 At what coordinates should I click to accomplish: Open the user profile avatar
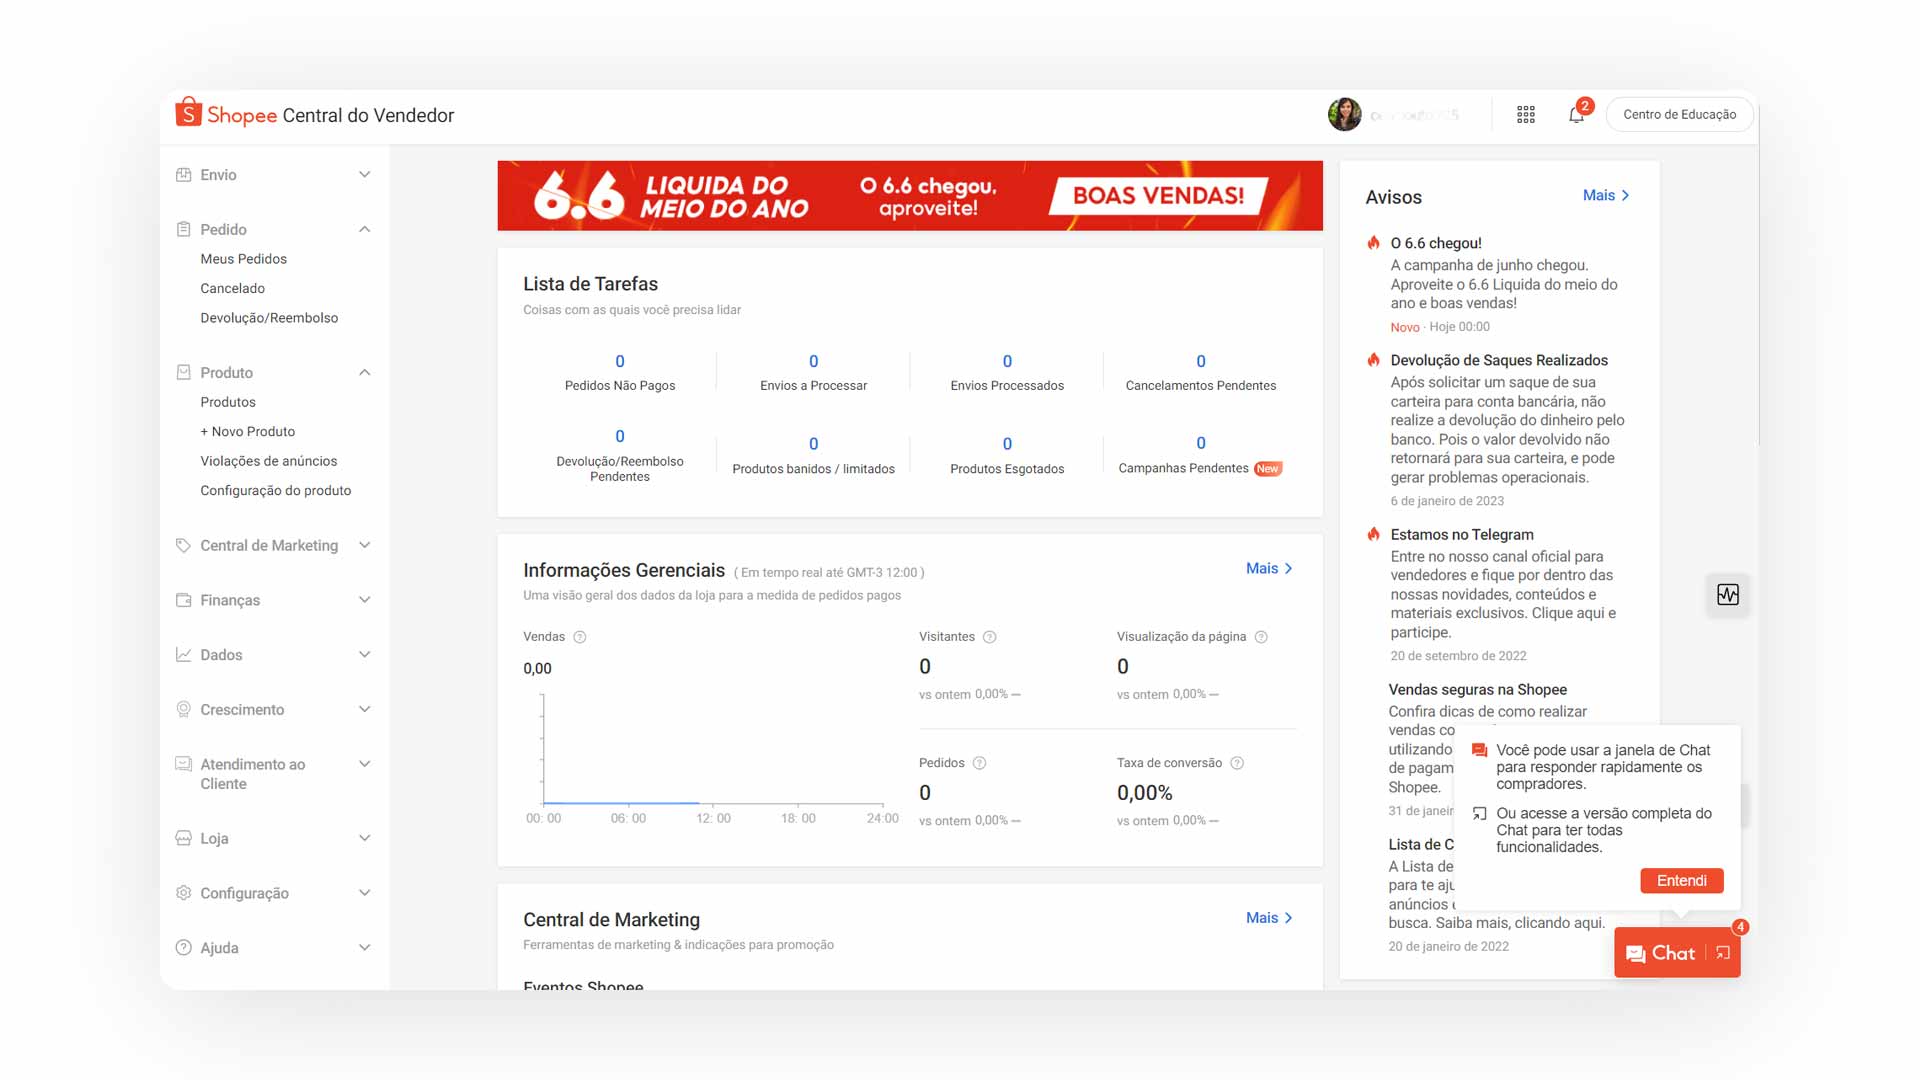pyautogui.click(x=1344, y=115)
